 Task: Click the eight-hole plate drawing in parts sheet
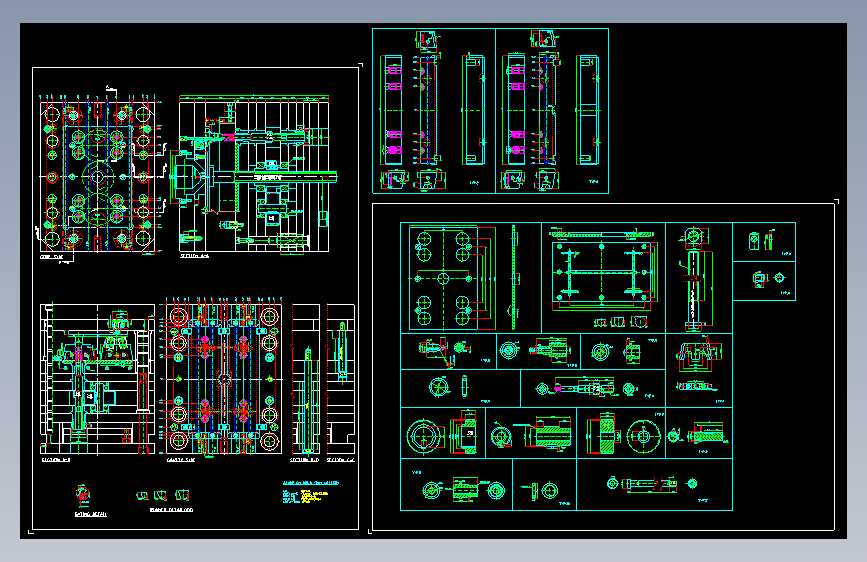coord(443,279)
